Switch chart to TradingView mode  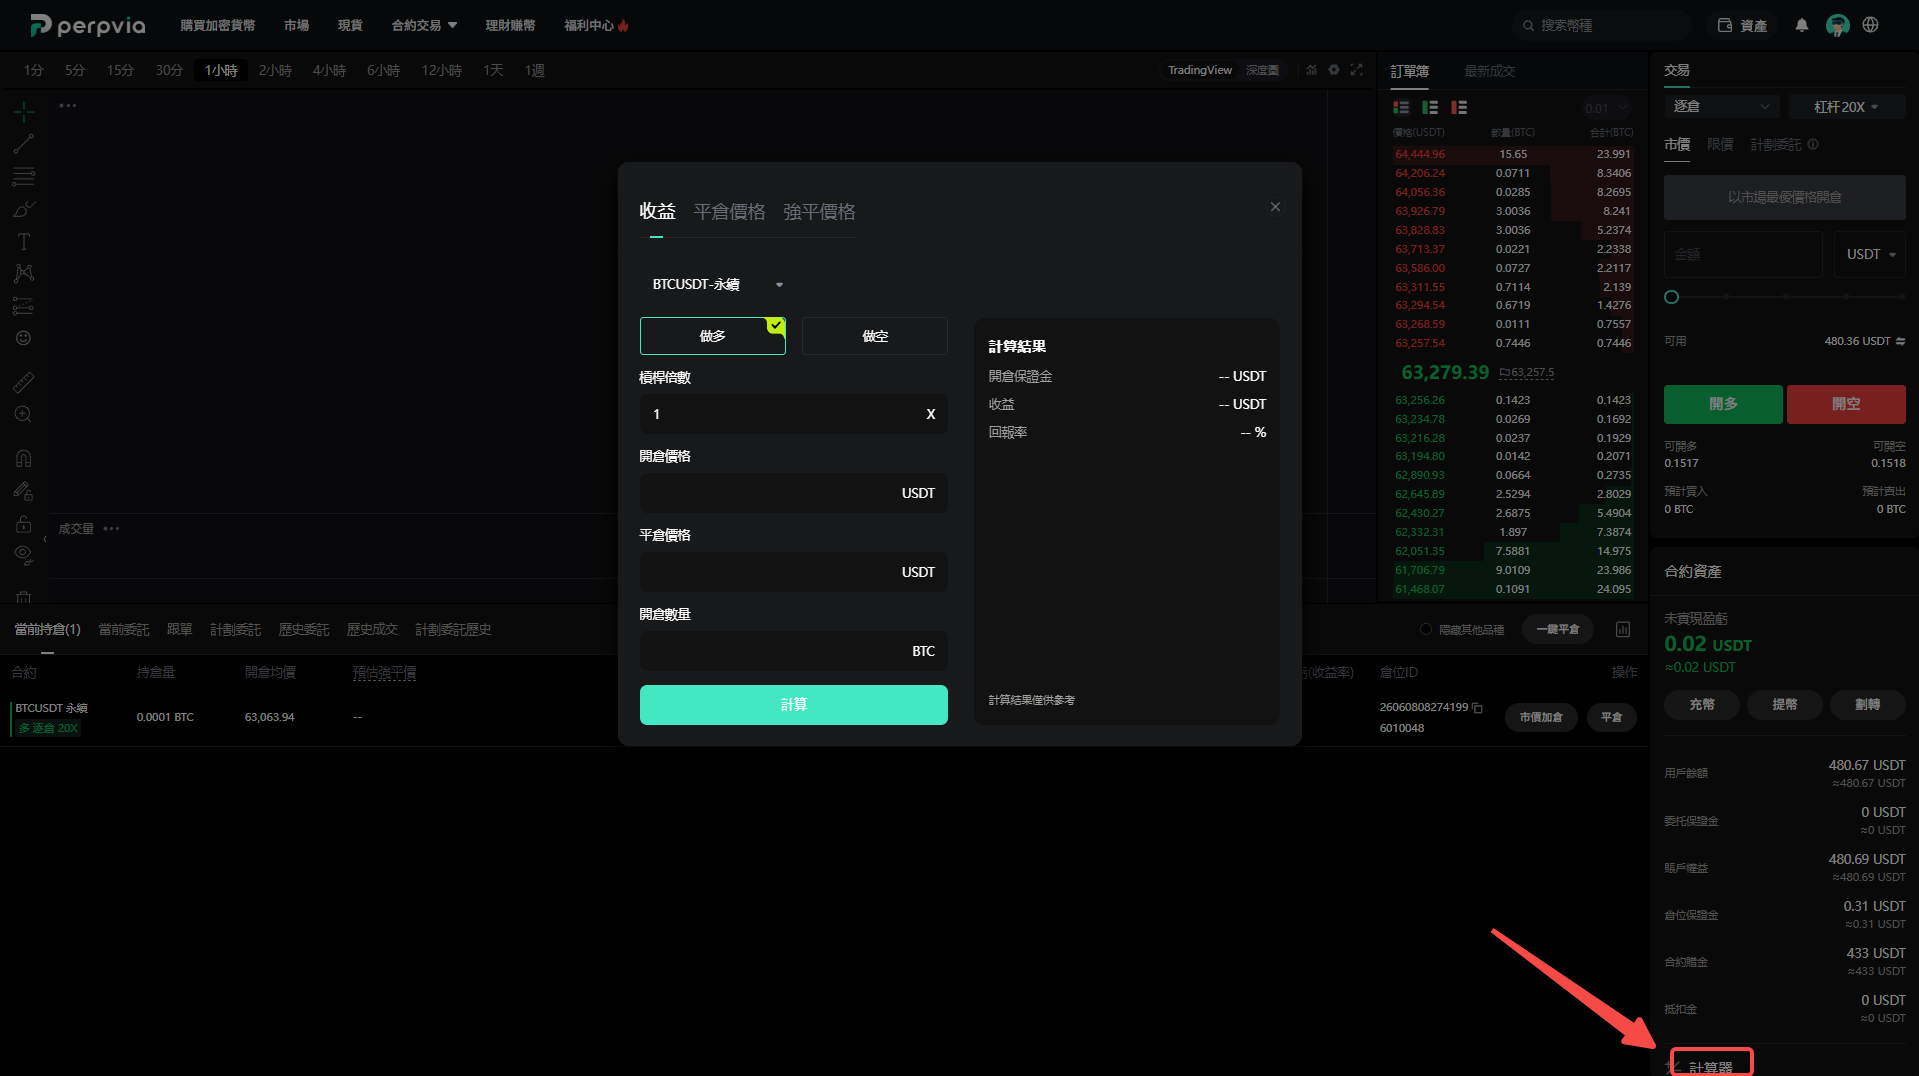click(x=1199, y=70)
